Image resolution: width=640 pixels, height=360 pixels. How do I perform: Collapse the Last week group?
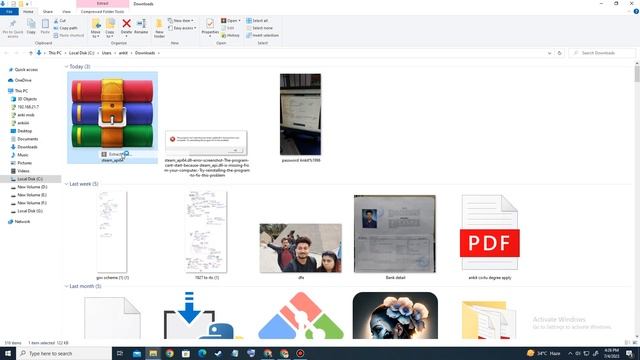pos(67,184)
